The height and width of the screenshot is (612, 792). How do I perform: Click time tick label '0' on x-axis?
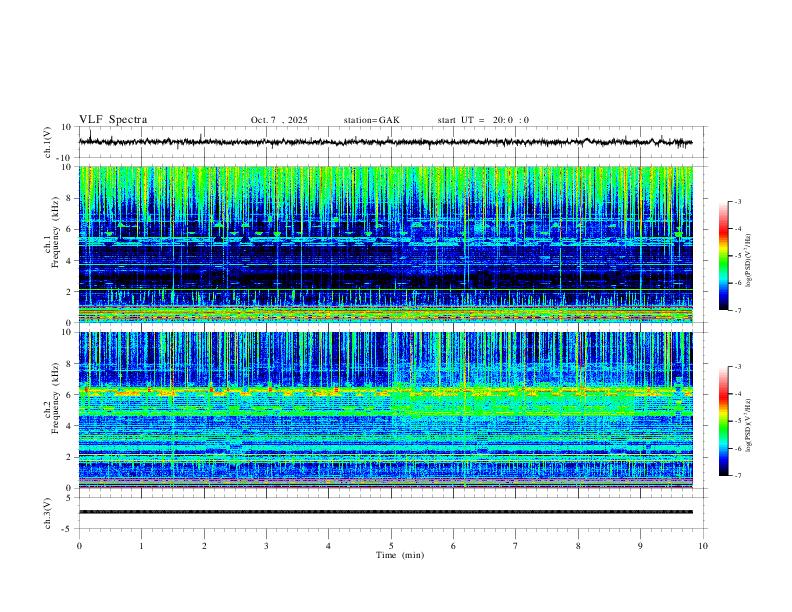pyautogui.click(x=79, y=546)
